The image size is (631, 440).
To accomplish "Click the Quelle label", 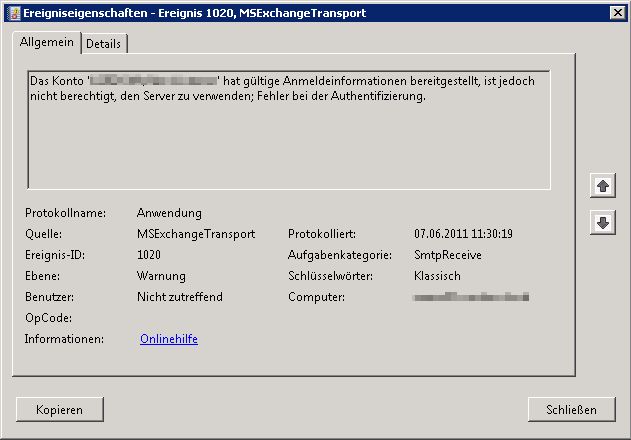I will click(x=43, y=234).
